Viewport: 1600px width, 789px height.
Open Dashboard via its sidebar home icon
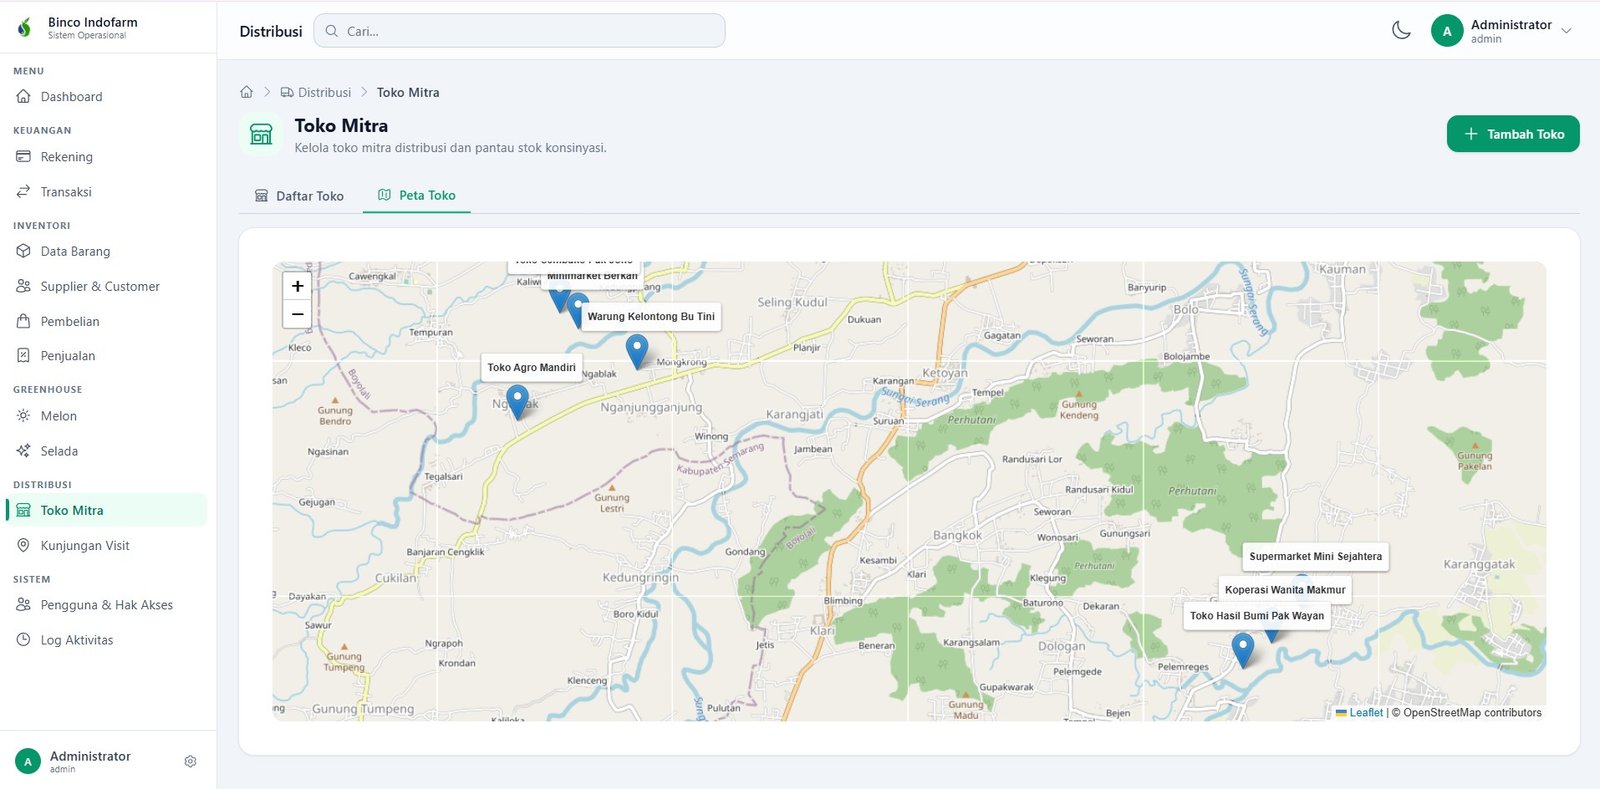[x=23, y=97]
